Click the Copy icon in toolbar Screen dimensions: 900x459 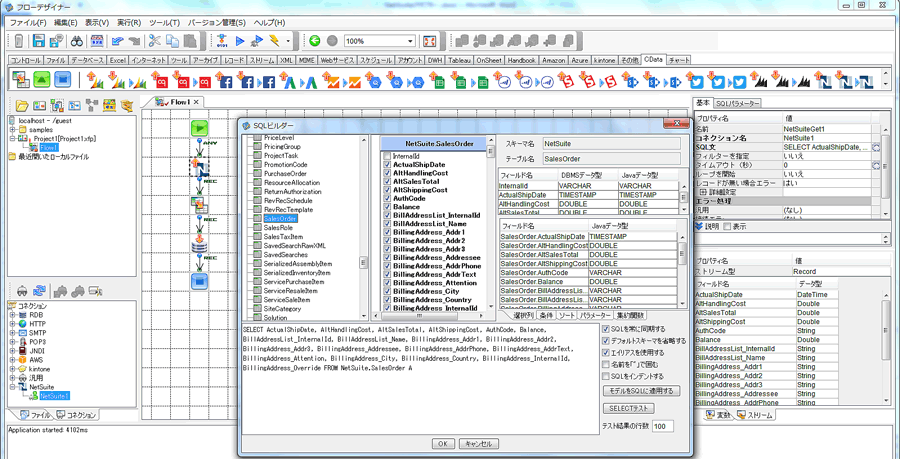pos(173,41)
